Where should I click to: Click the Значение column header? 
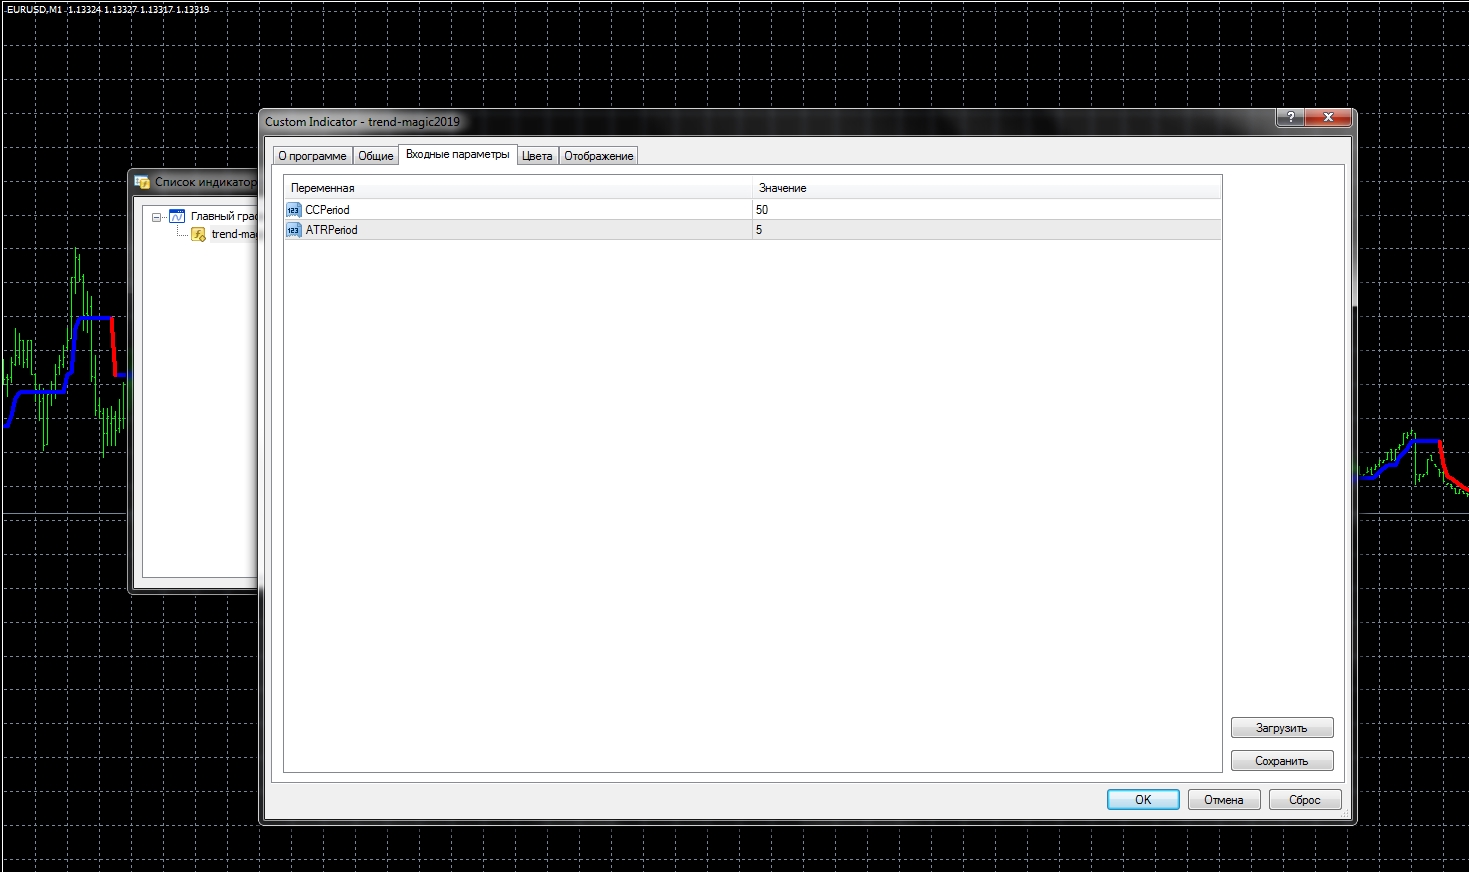986,188
